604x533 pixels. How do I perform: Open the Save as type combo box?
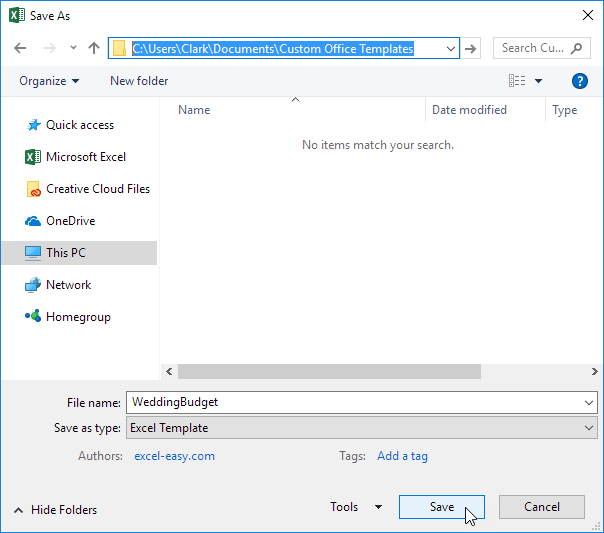click(x=362, y=428)
